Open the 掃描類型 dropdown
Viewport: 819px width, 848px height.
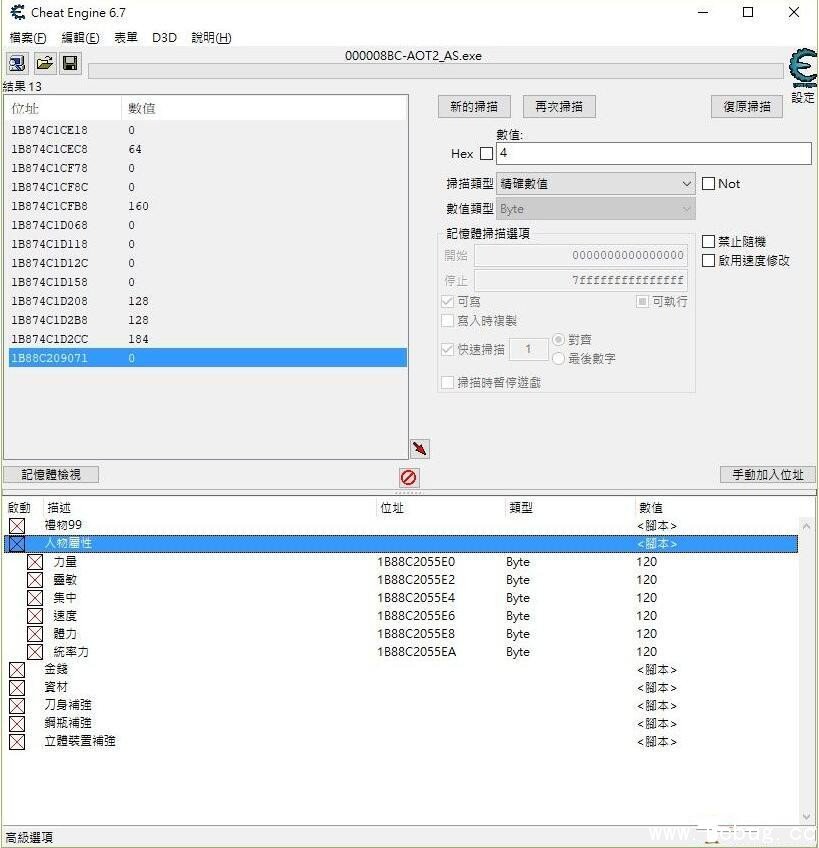click(596, 184)
